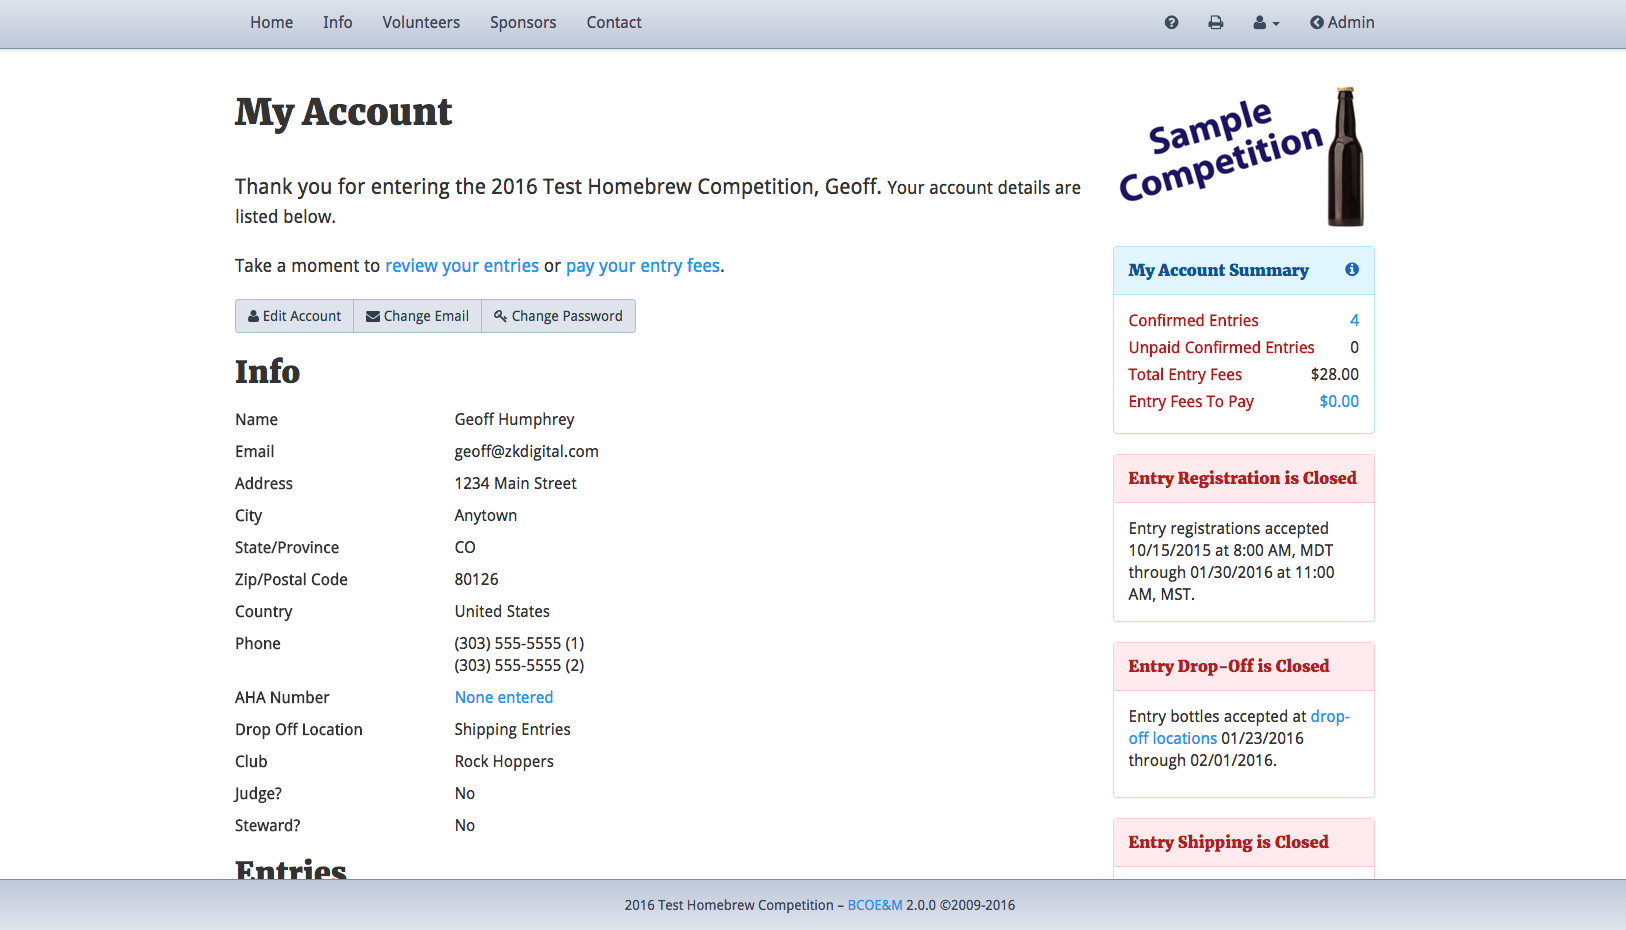
Task: Open the user account dropdown menu
Action: click(1265, 22)
